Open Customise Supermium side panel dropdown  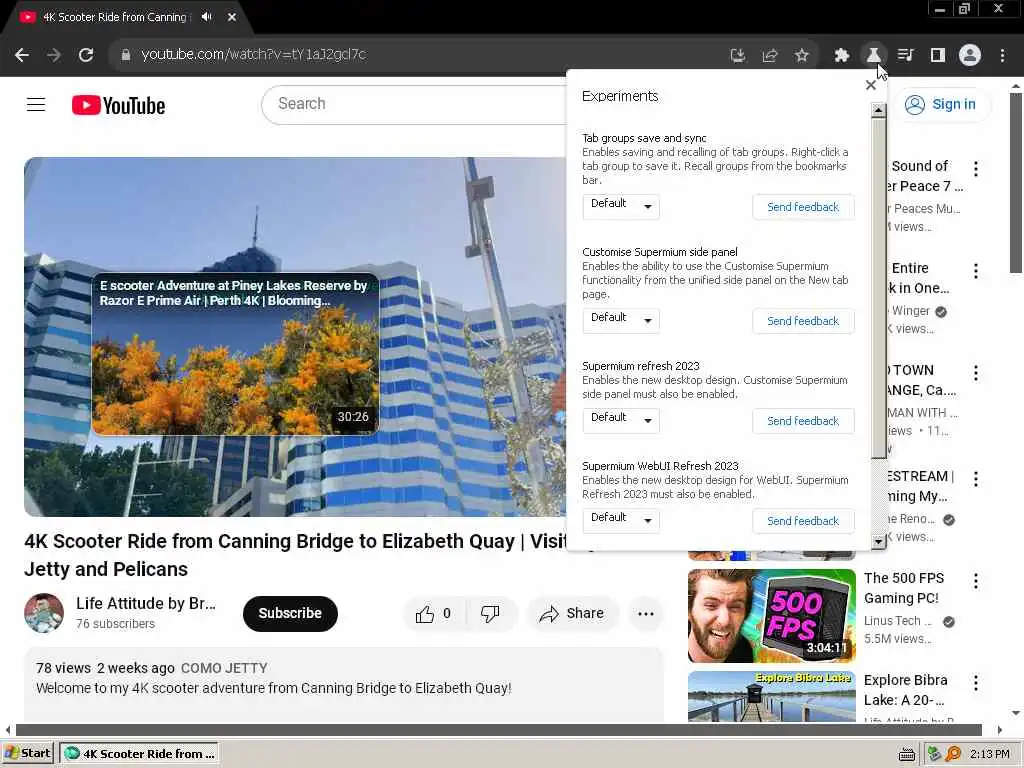(x=621, y=320)
